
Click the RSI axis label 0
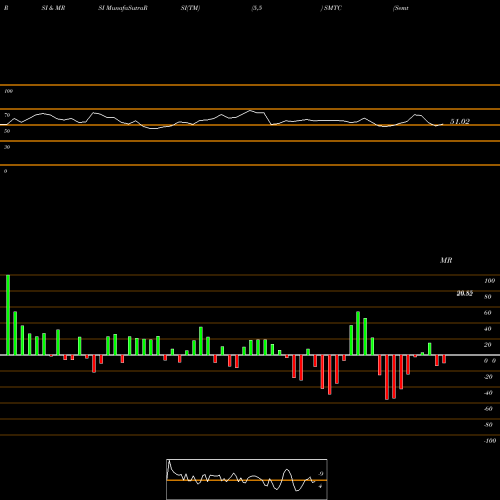[5, 171]
